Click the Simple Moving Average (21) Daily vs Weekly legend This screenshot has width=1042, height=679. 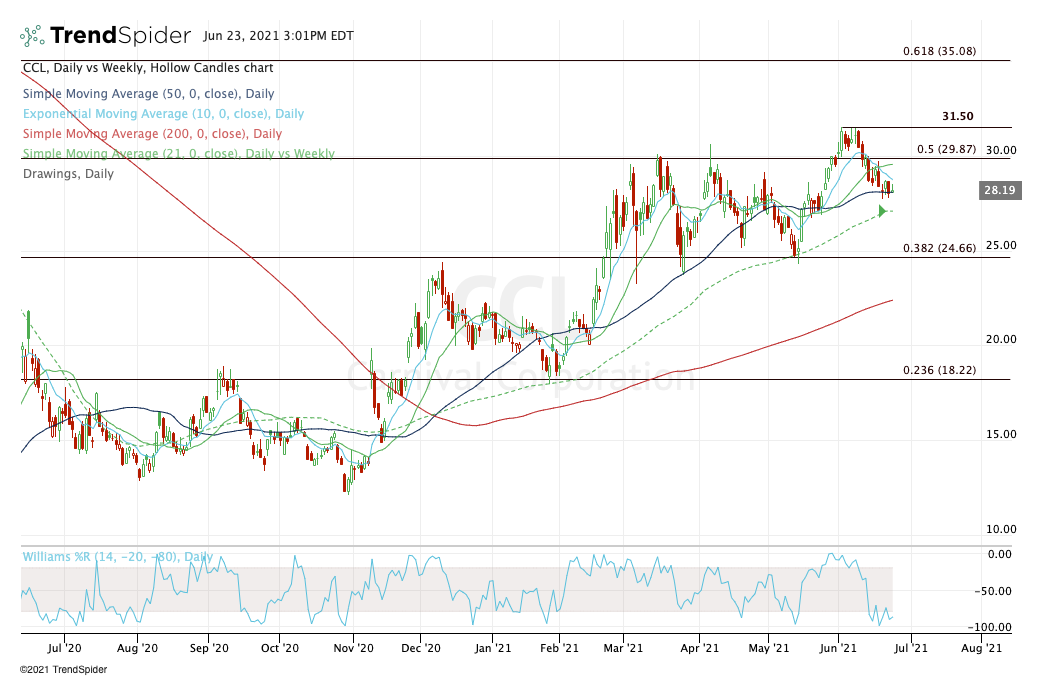pyautogui.click(x=179, y=153)
